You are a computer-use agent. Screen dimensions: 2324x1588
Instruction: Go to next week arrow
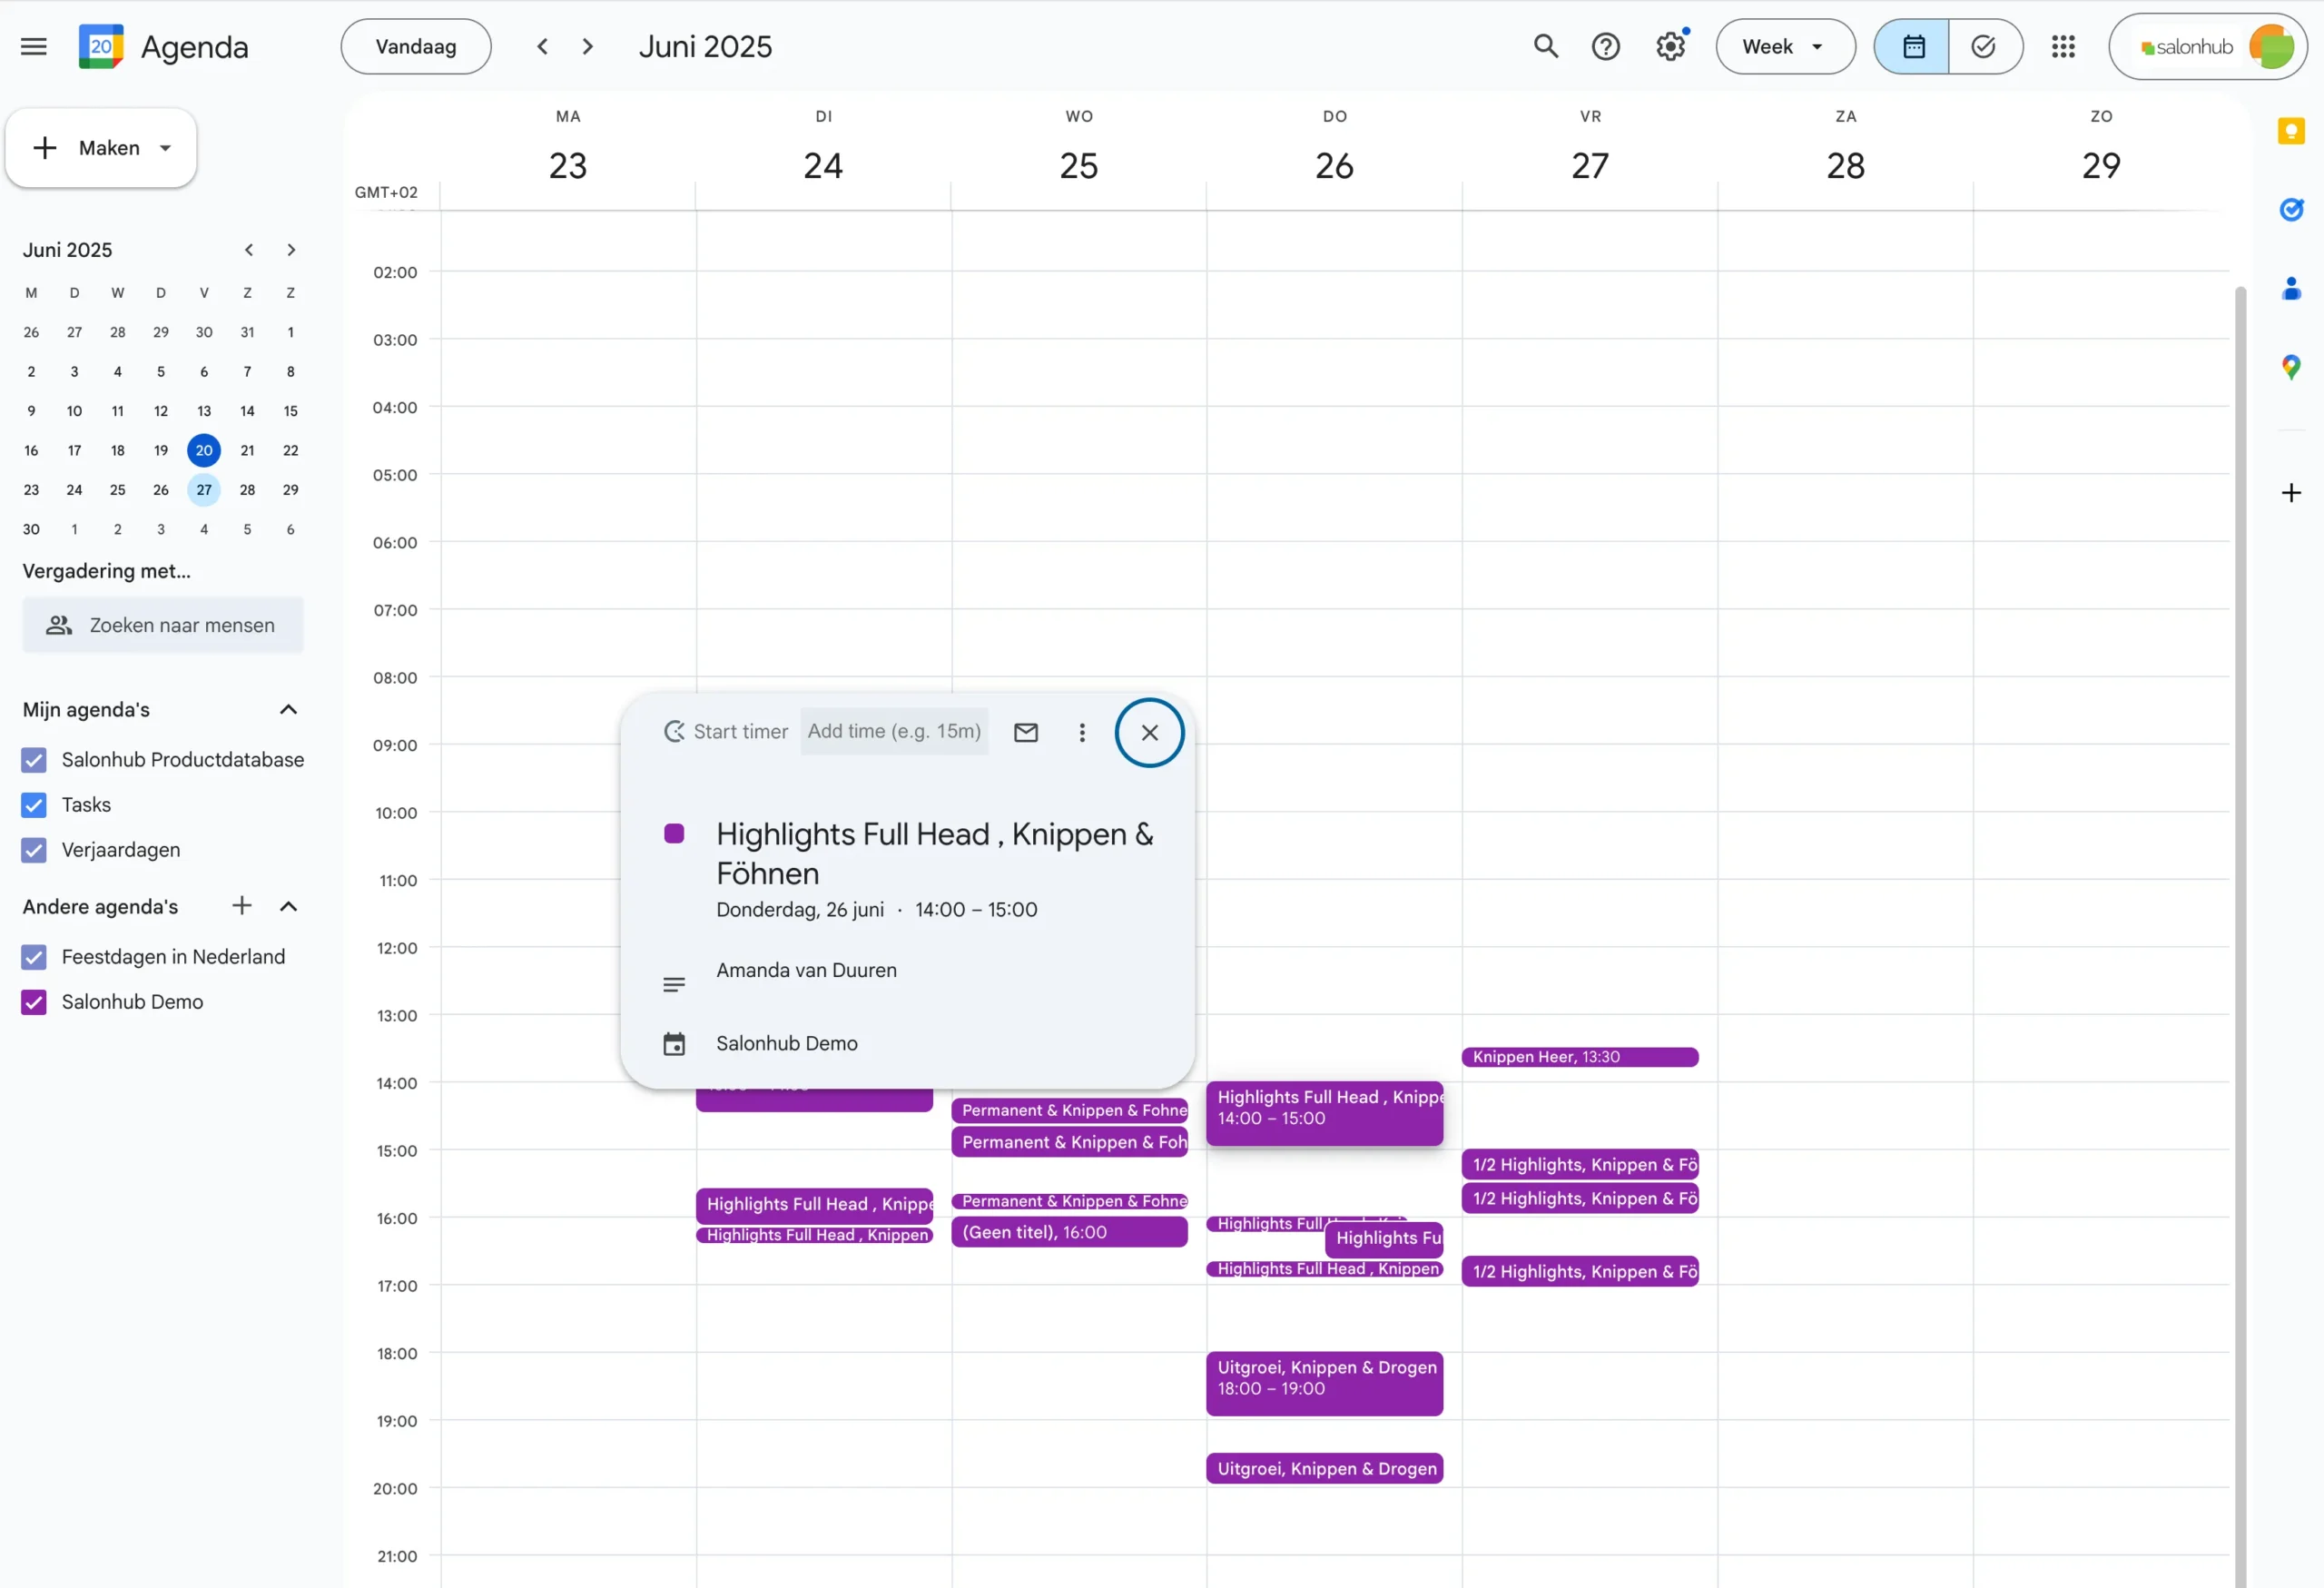coord(588,47)
